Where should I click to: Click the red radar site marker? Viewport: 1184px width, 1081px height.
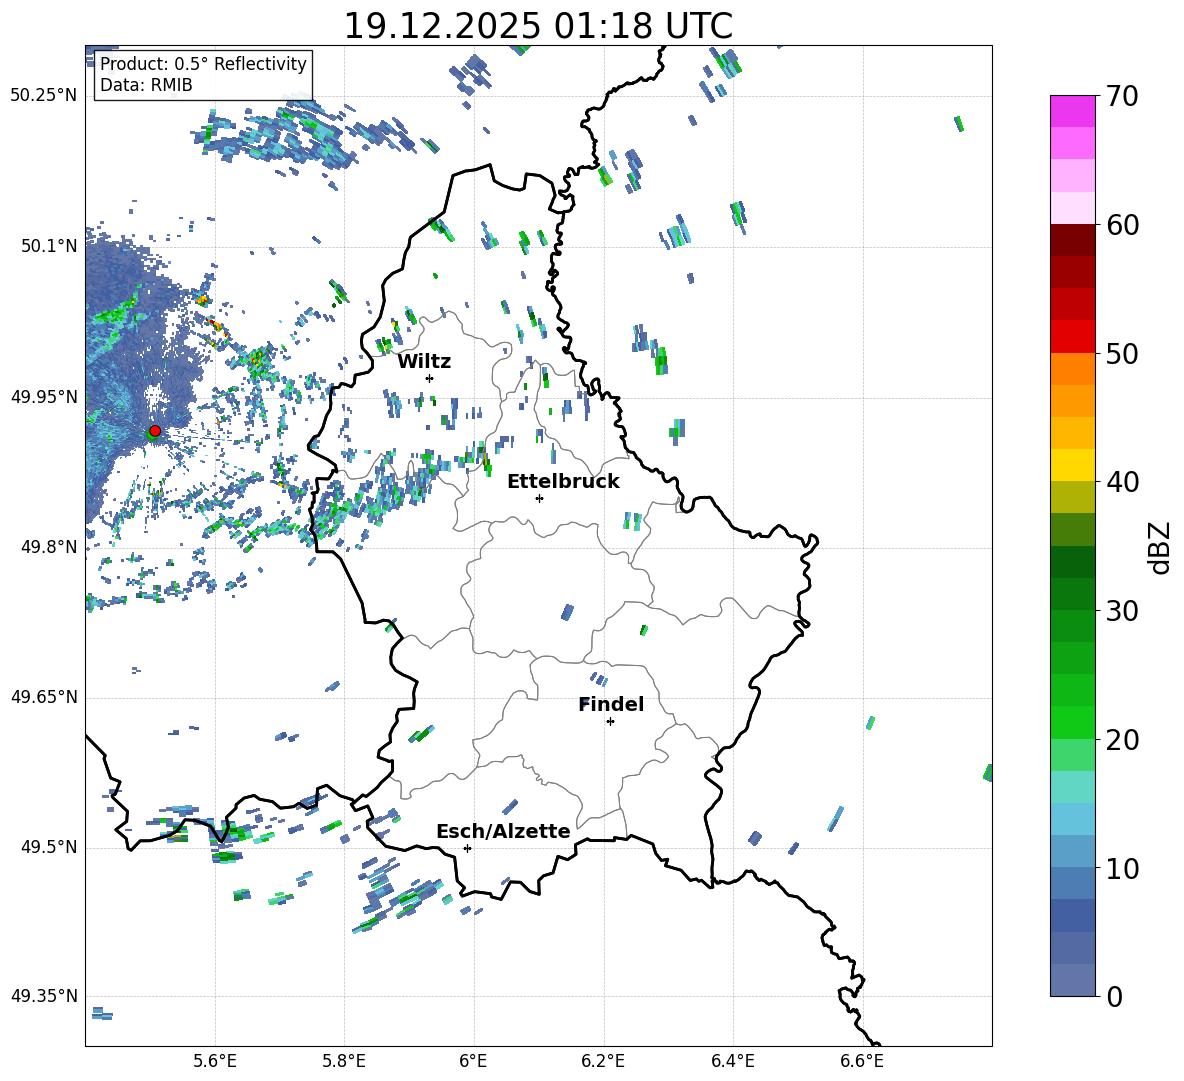pyautogui.click(x=155, y=431)
